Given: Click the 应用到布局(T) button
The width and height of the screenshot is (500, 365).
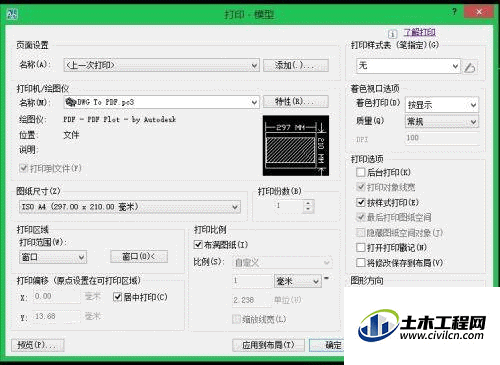Looking at the screenshot, I should click(268, 345).
